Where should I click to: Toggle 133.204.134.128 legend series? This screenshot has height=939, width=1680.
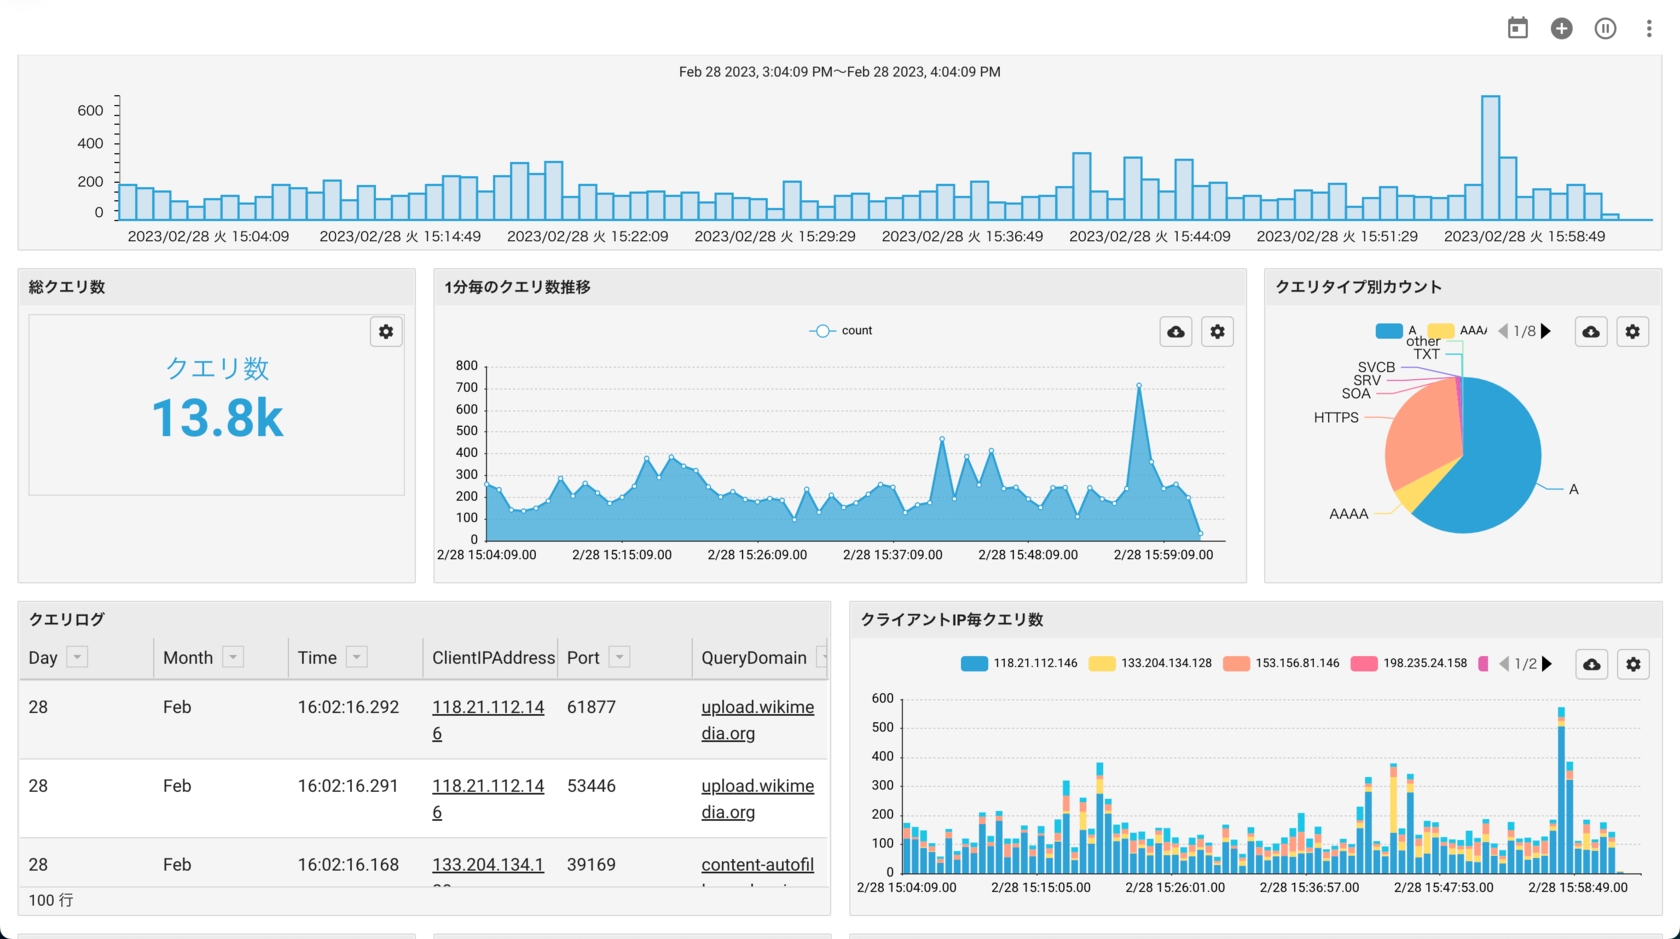[x=1150, y=664]
